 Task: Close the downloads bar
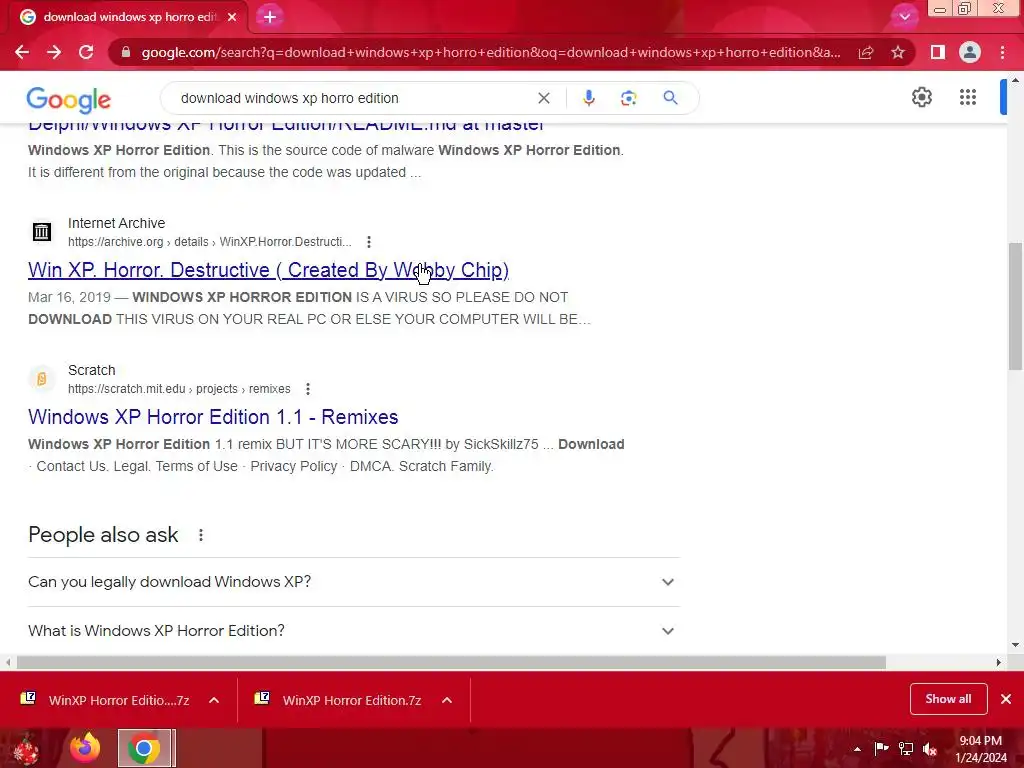coord(1006,699)
